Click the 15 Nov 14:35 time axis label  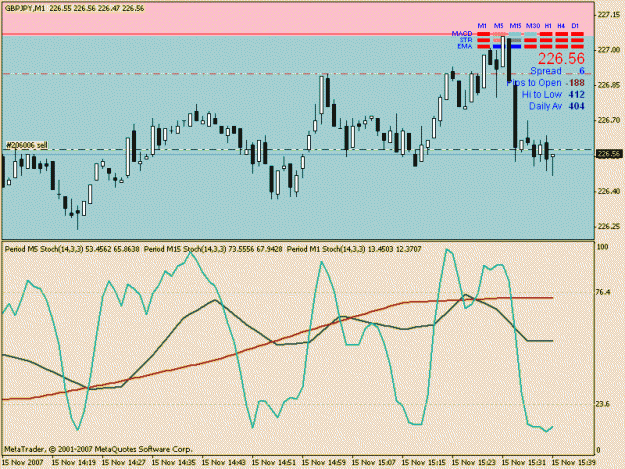point(174,463)
